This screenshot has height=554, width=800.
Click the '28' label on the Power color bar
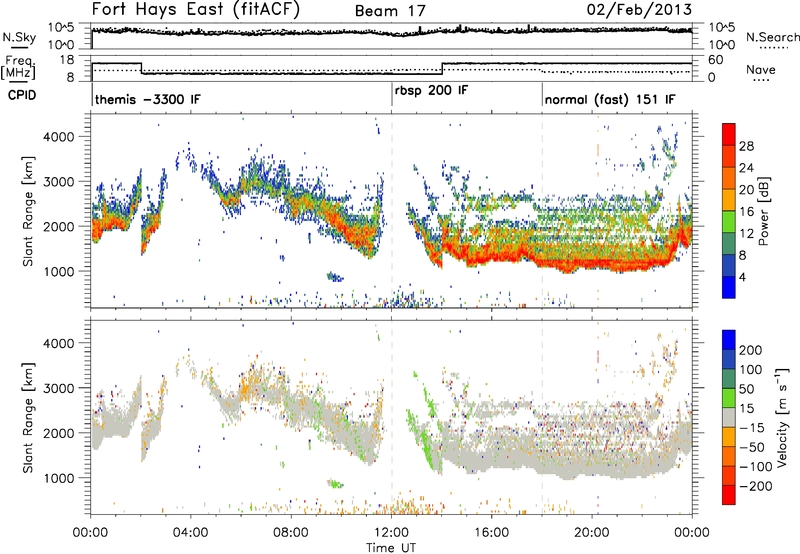746,146
